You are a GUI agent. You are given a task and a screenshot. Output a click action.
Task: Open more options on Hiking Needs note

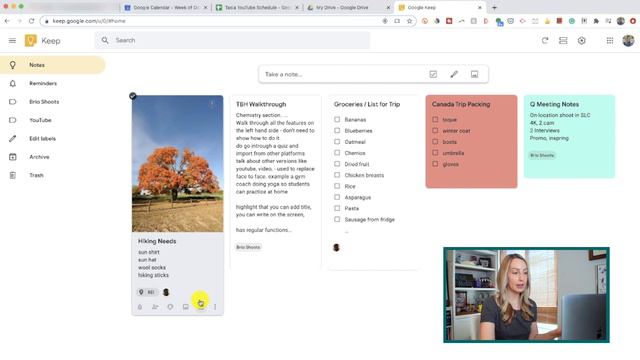(215, 307)
